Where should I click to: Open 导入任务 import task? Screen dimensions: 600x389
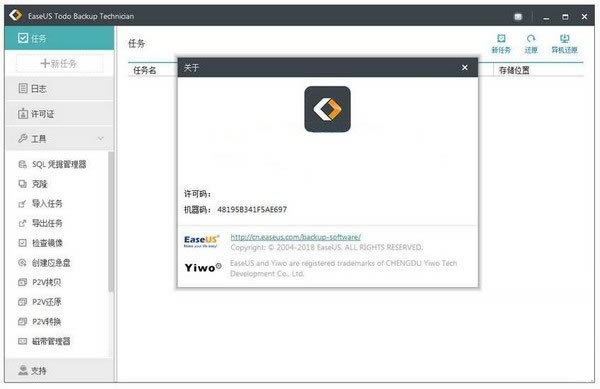(41, 203)
